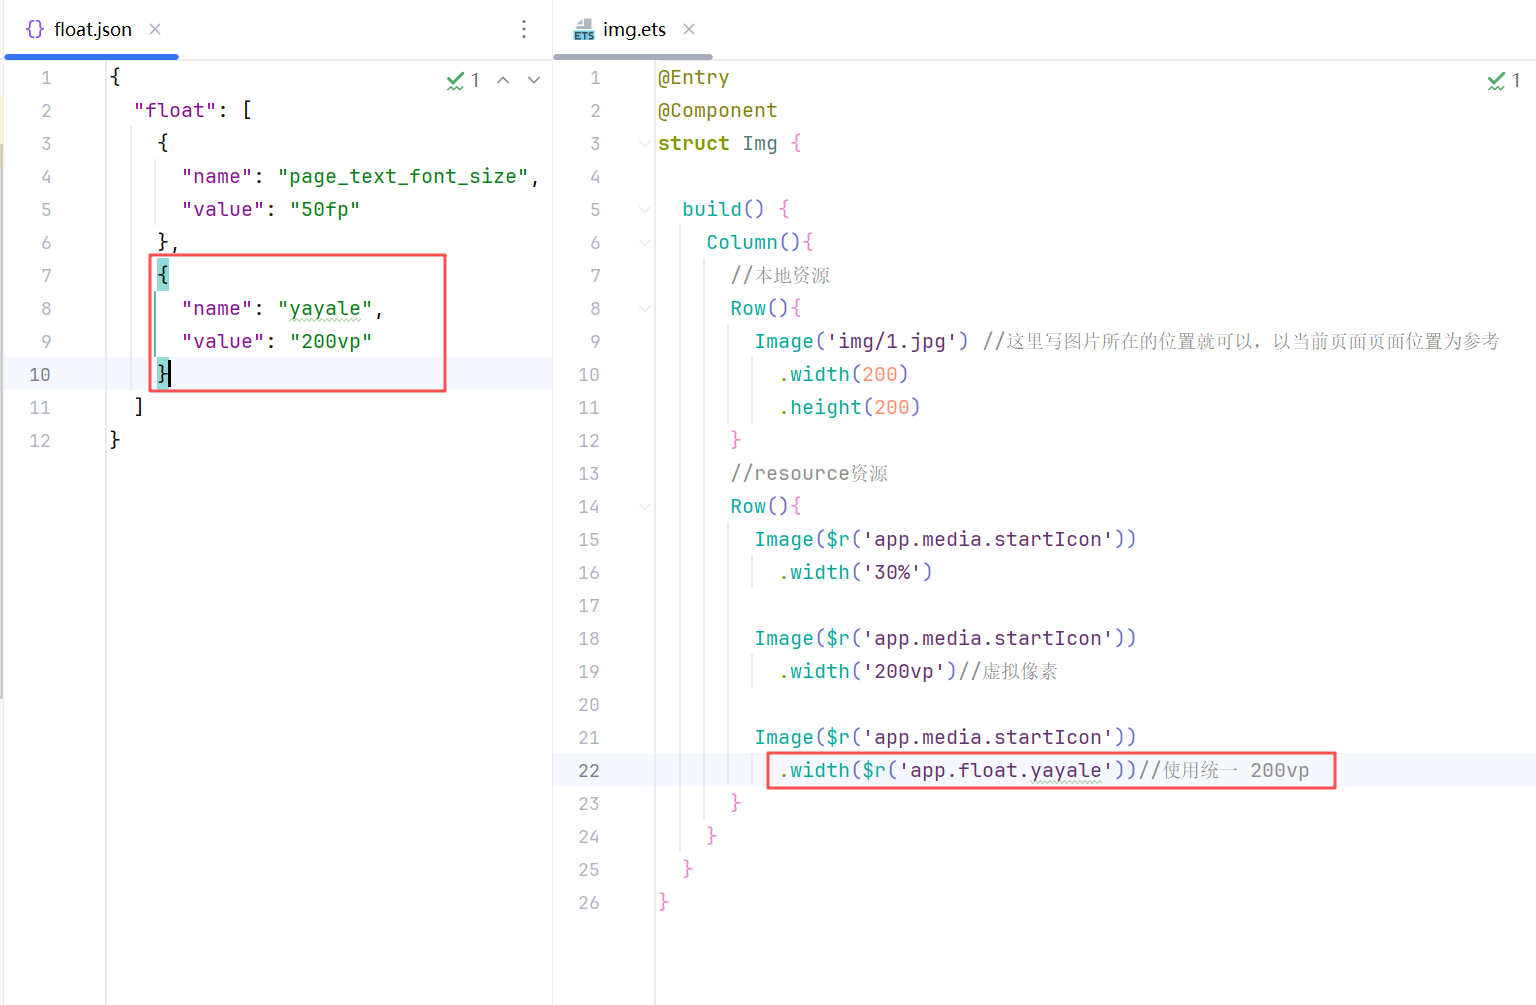The height and width of the screenshot is (1005, 1536).
Task: Jump to previous highlighted problem arrow
Action: 503,80
